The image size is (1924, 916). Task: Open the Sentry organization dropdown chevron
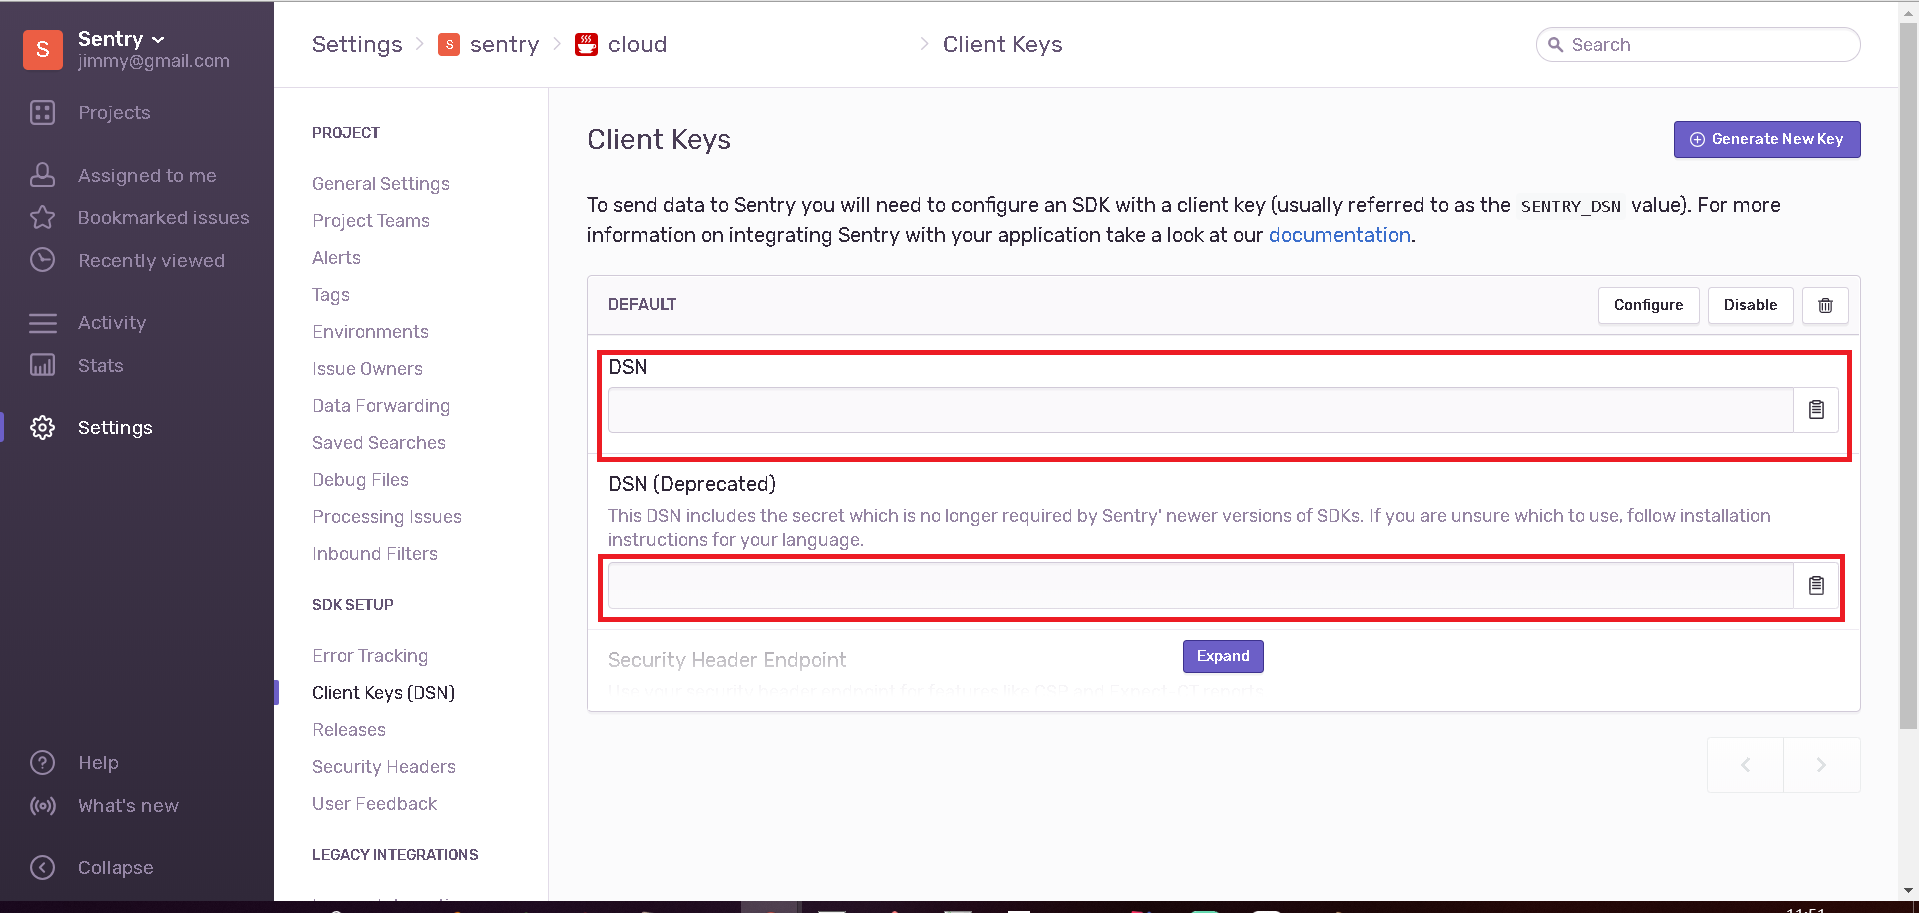[158, 39]
